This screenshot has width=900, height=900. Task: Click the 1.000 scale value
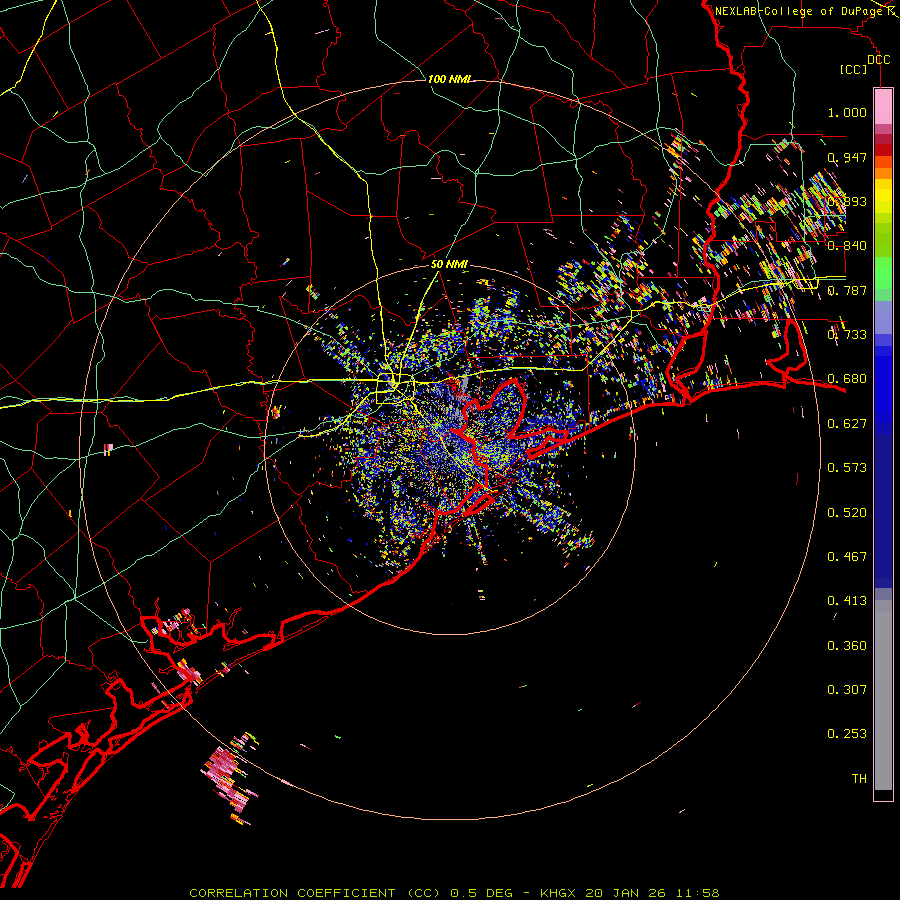pyautogui.click(x=847, y=112)
